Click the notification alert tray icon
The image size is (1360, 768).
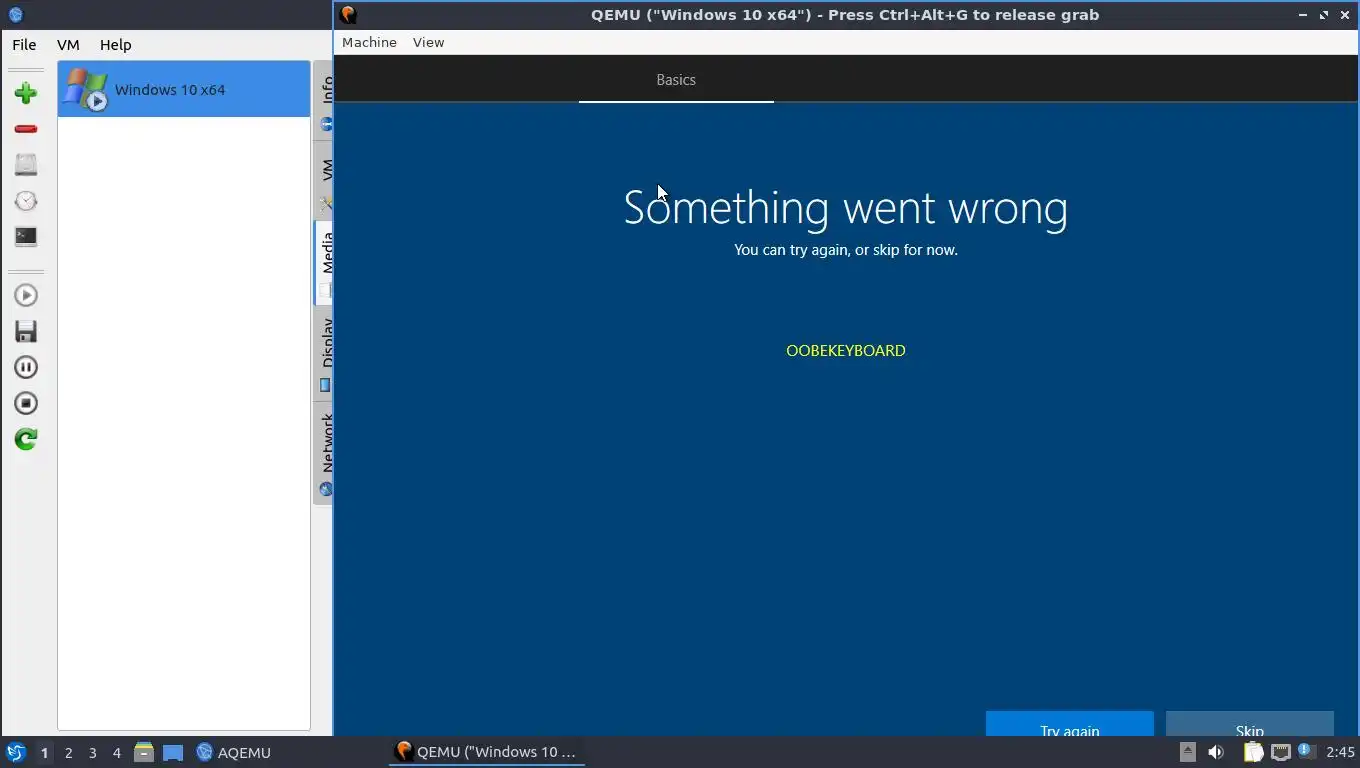pos(1306,751)
